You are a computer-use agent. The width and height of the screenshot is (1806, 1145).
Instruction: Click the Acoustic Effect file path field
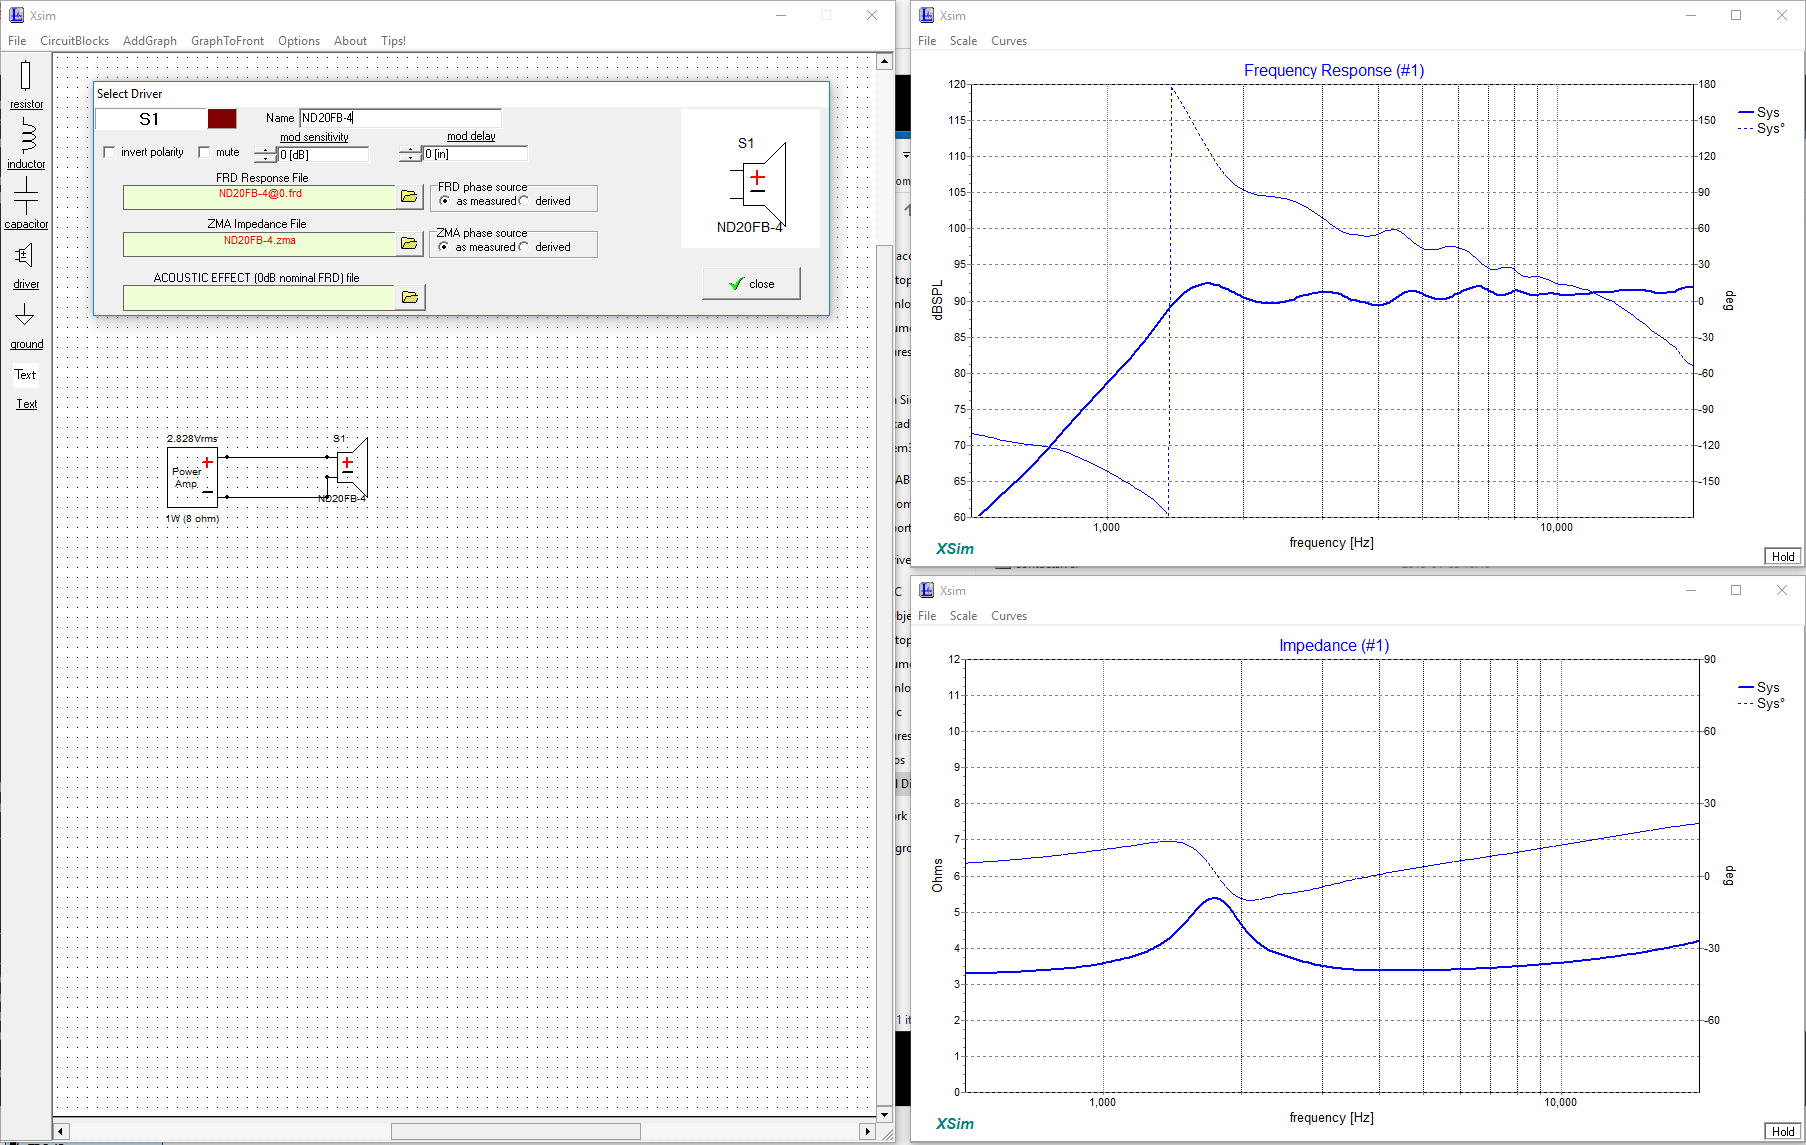tap(260, 298)
